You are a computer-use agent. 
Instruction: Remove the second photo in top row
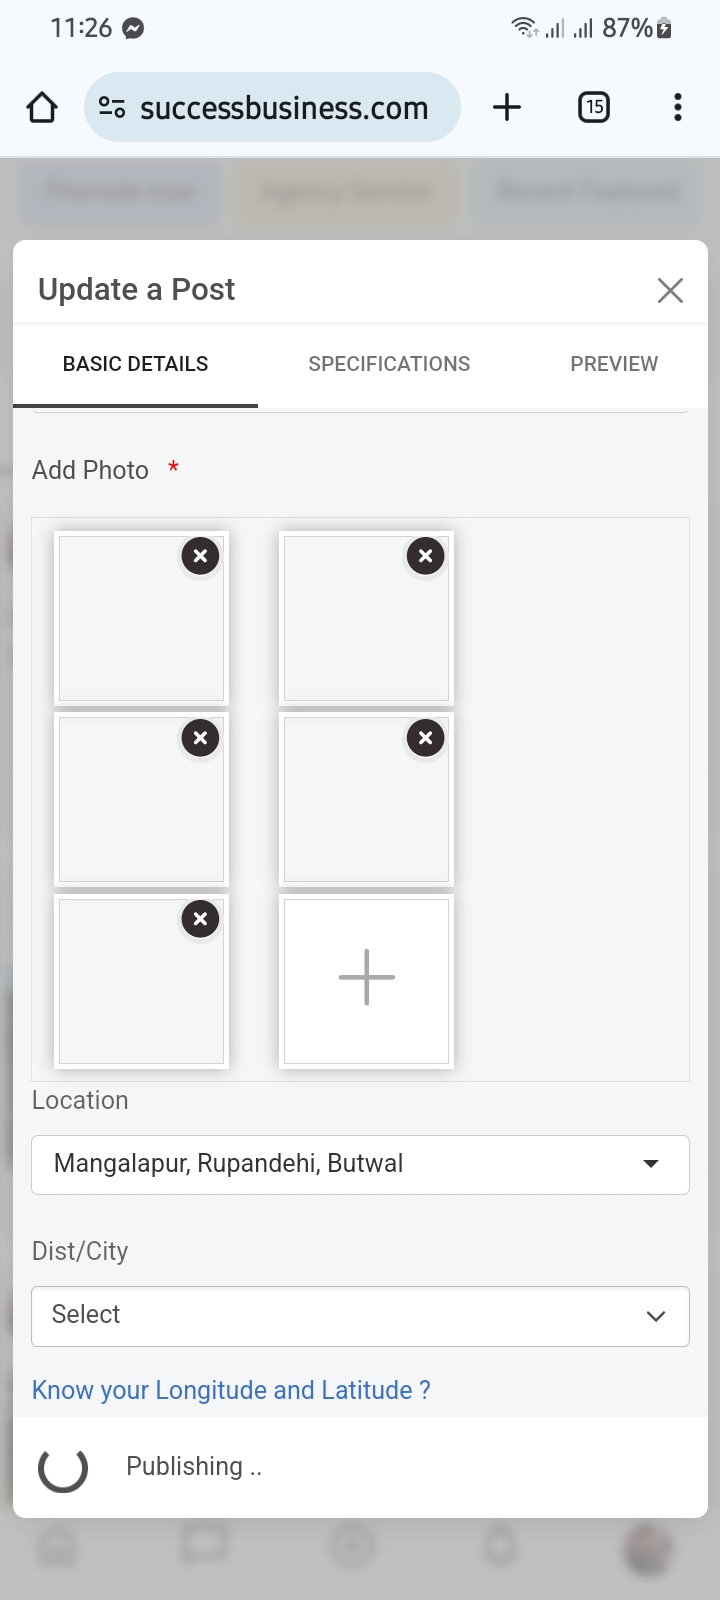[x=425, y=556]
